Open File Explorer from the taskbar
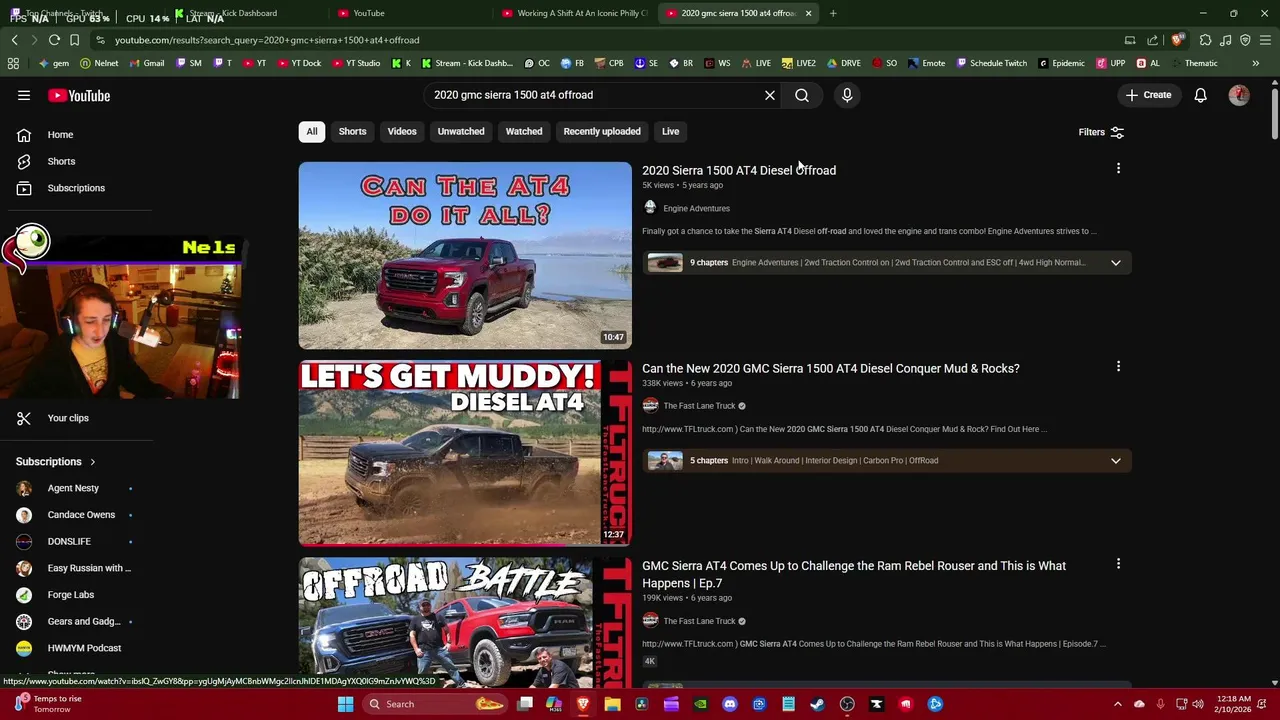Image resolution: width=1280 pixels, height=720 pixels. 612,704
